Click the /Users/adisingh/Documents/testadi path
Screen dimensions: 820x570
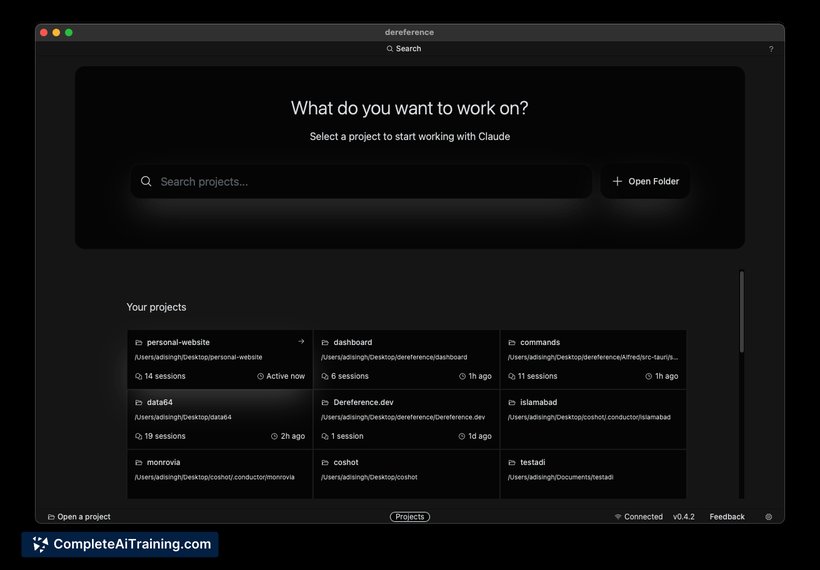[560, 477]
